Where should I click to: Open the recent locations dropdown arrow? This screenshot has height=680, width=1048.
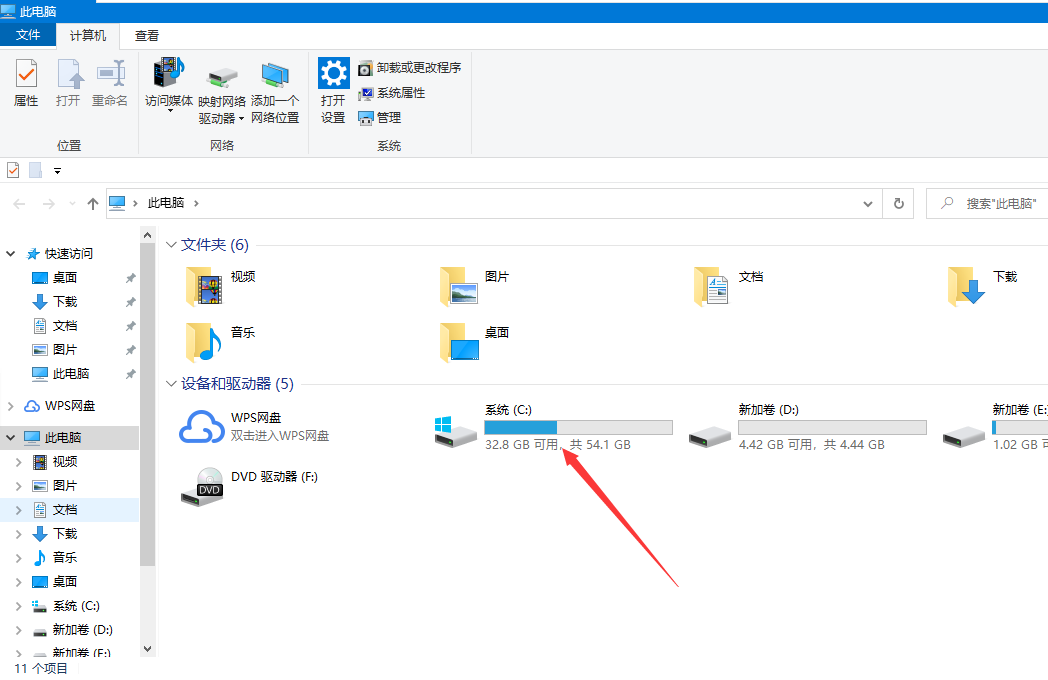(x=72, y=204)
